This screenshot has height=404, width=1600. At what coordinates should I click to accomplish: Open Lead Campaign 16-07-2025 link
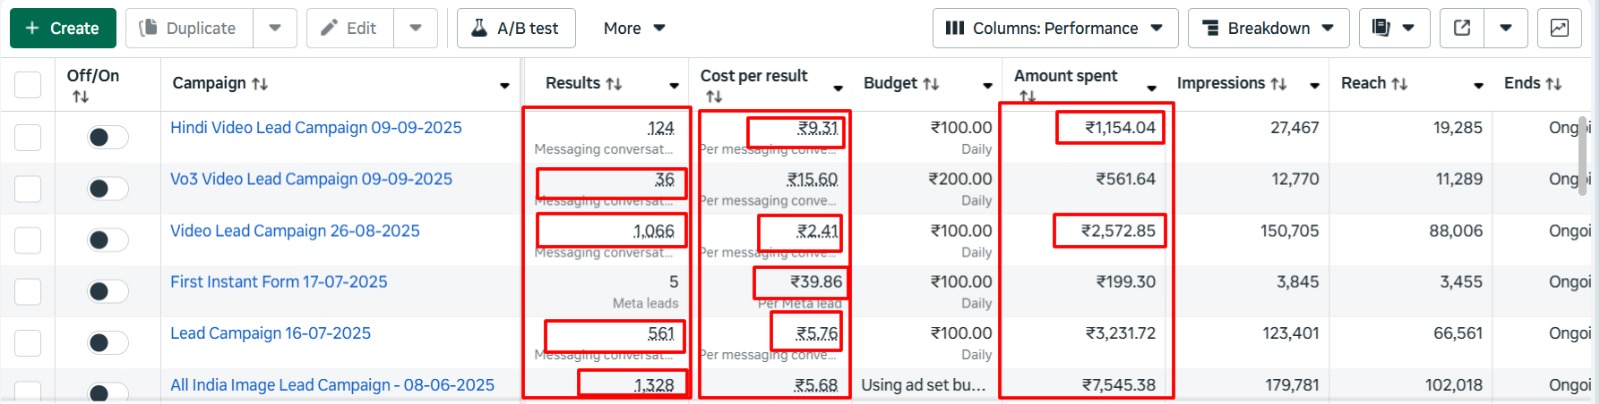point(270,333)
